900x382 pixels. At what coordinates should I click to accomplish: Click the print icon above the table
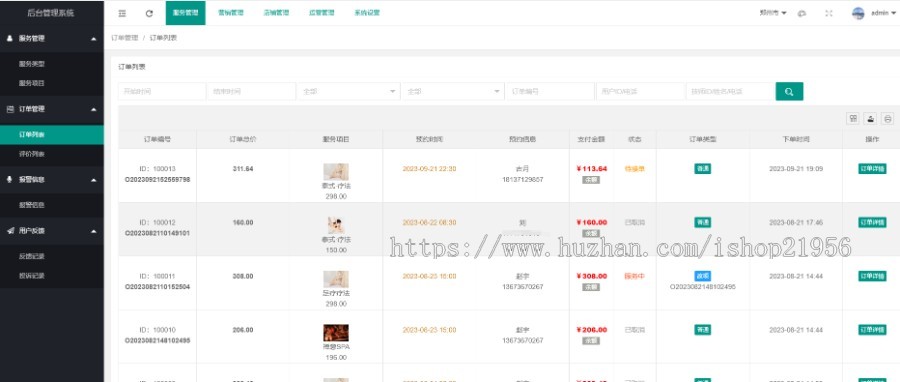[x=888, y=118]
